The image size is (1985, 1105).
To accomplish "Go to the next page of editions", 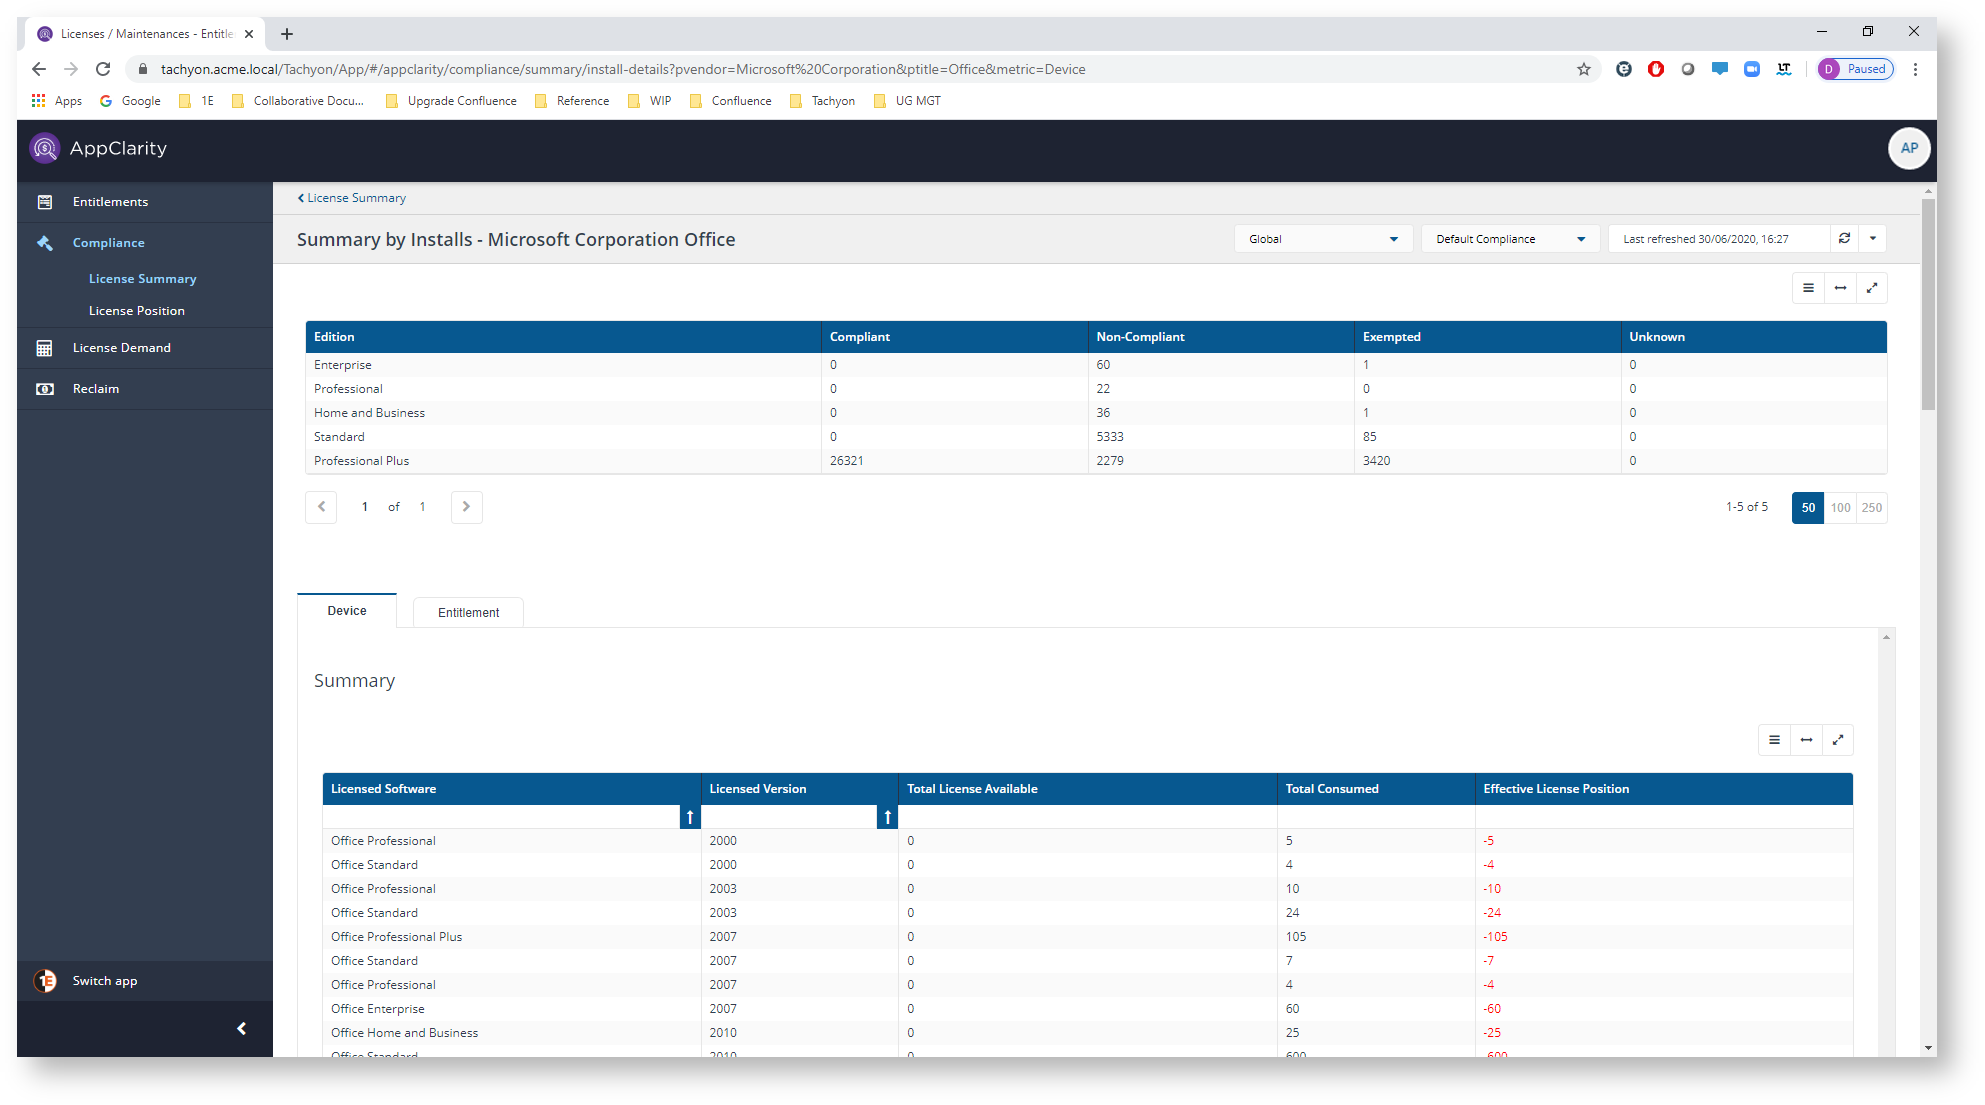I will [x=467, y=507].
